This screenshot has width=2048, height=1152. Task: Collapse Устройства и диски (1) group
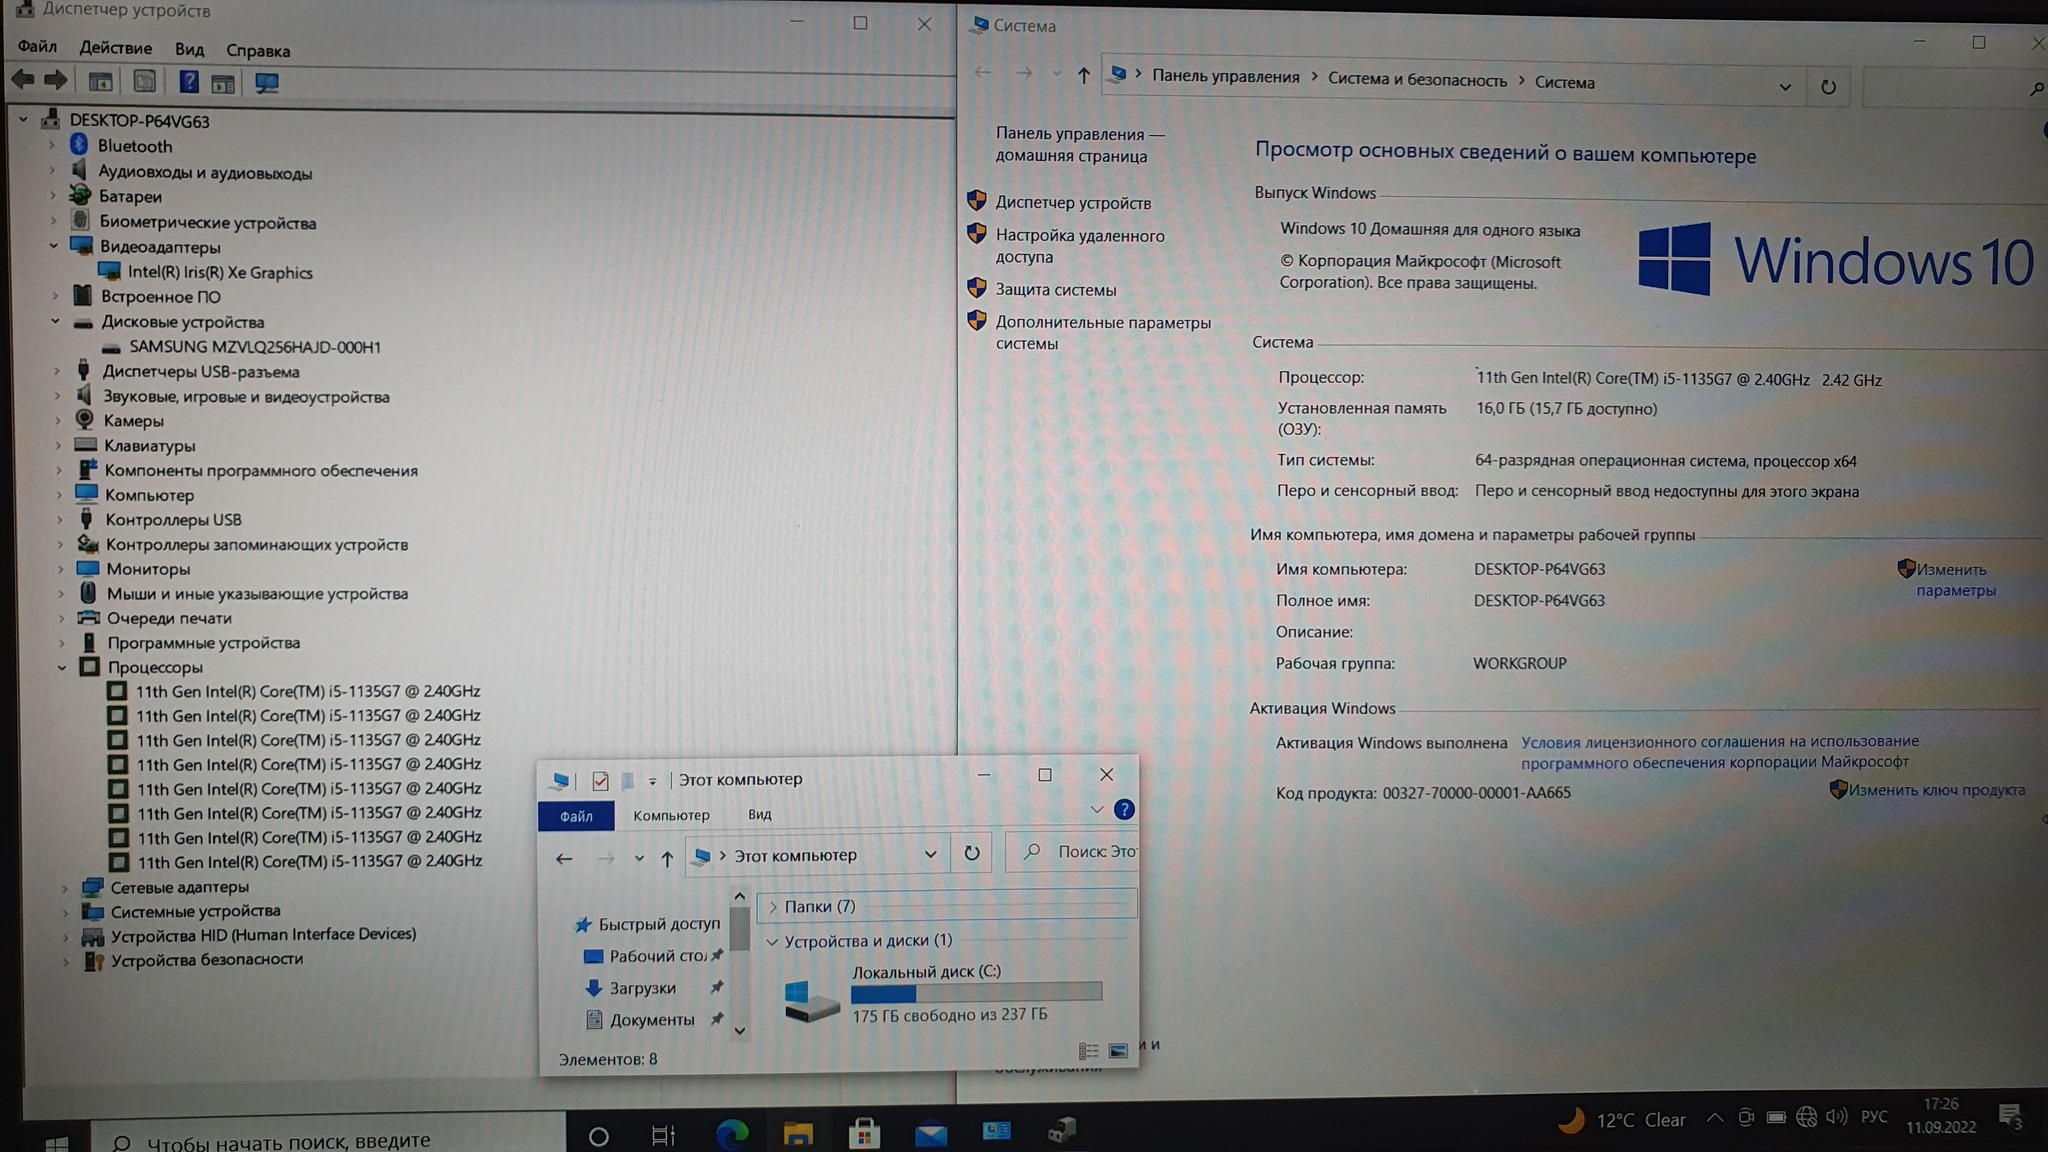click(x=772, y=942)
